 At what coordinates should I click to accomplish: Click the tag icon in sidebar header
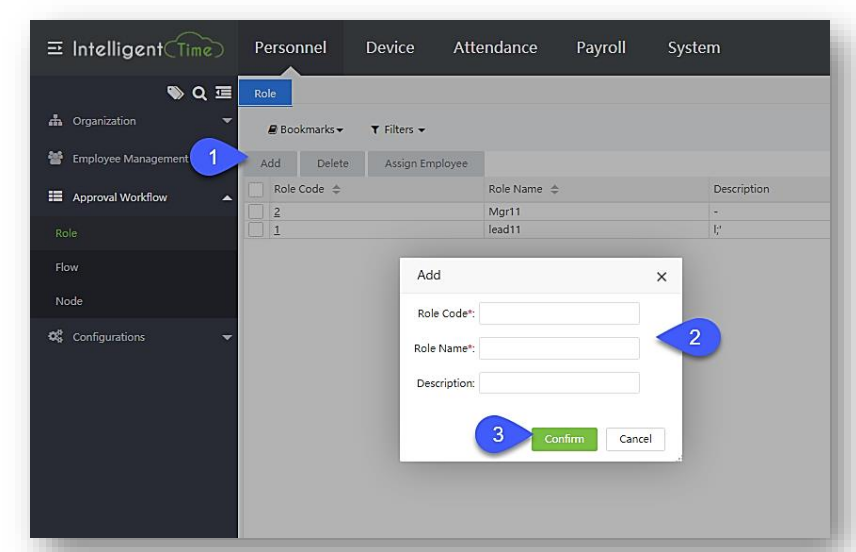[175, 93]
